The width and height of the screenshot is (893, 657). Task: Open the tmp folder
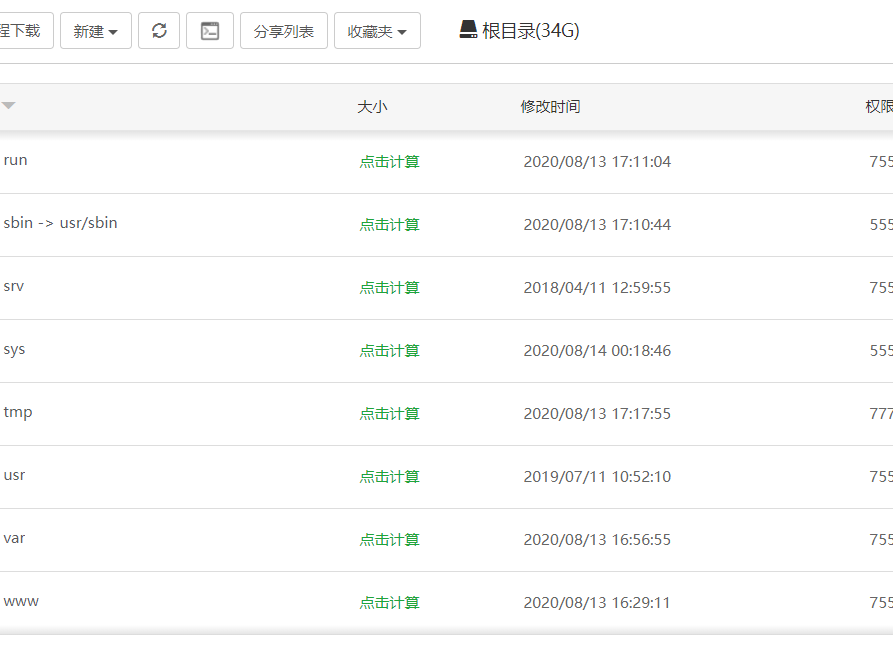coord(18,412)
